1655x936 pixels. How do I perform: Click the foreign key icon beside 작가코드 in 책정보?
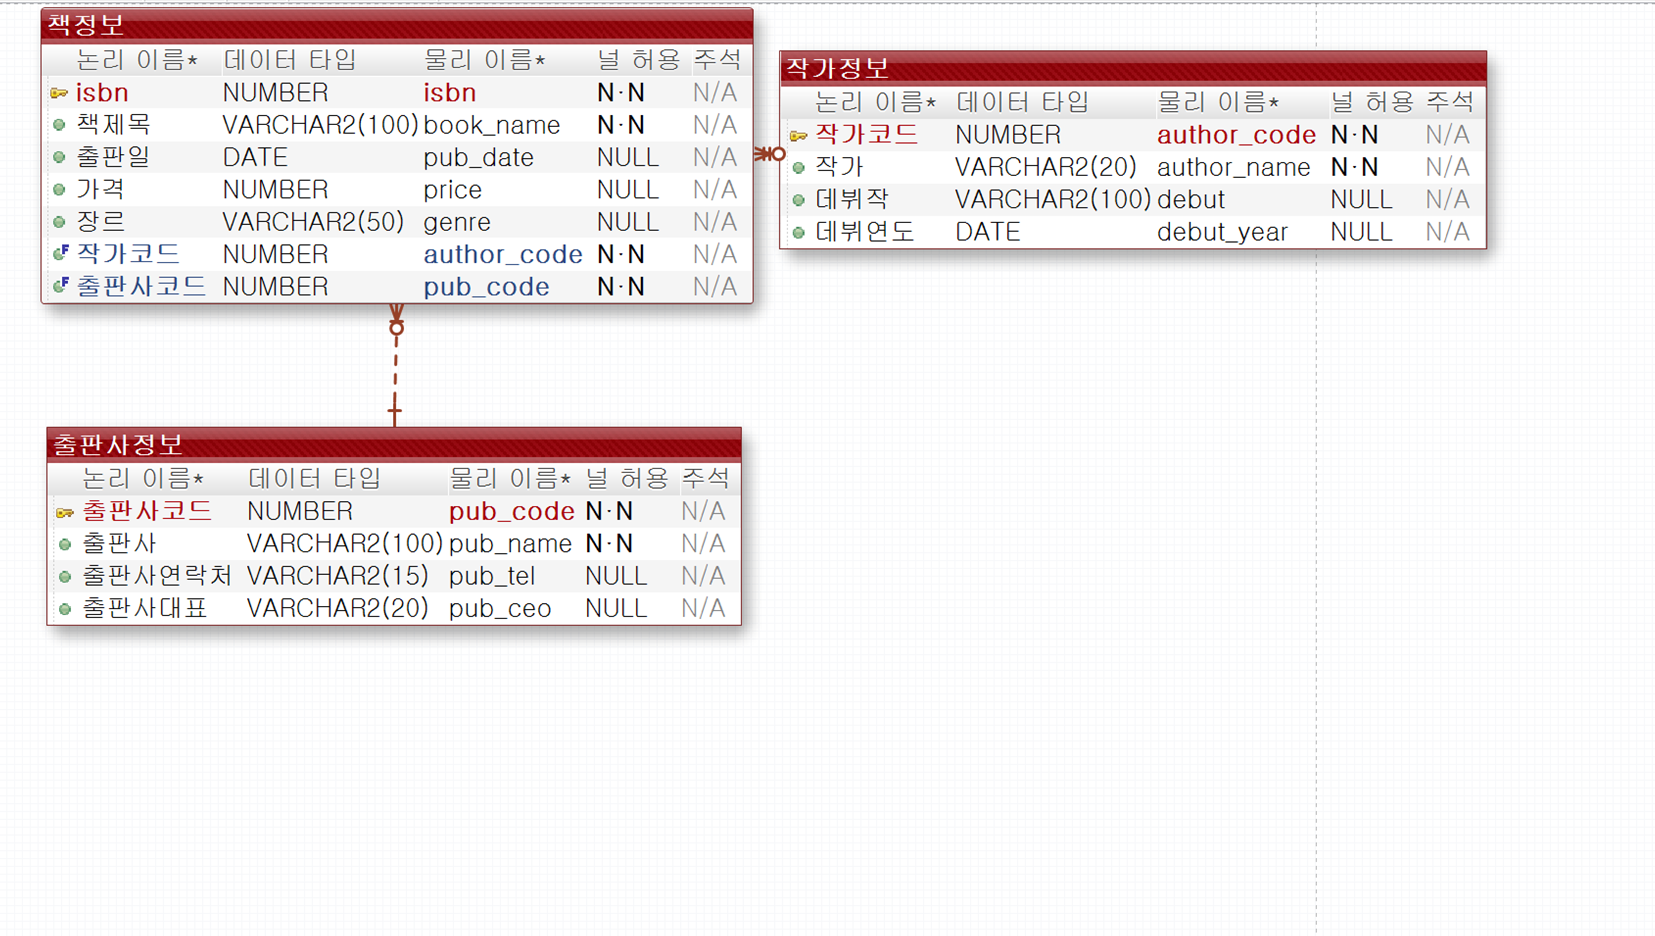pyautogui.click(x=60, y=253)
